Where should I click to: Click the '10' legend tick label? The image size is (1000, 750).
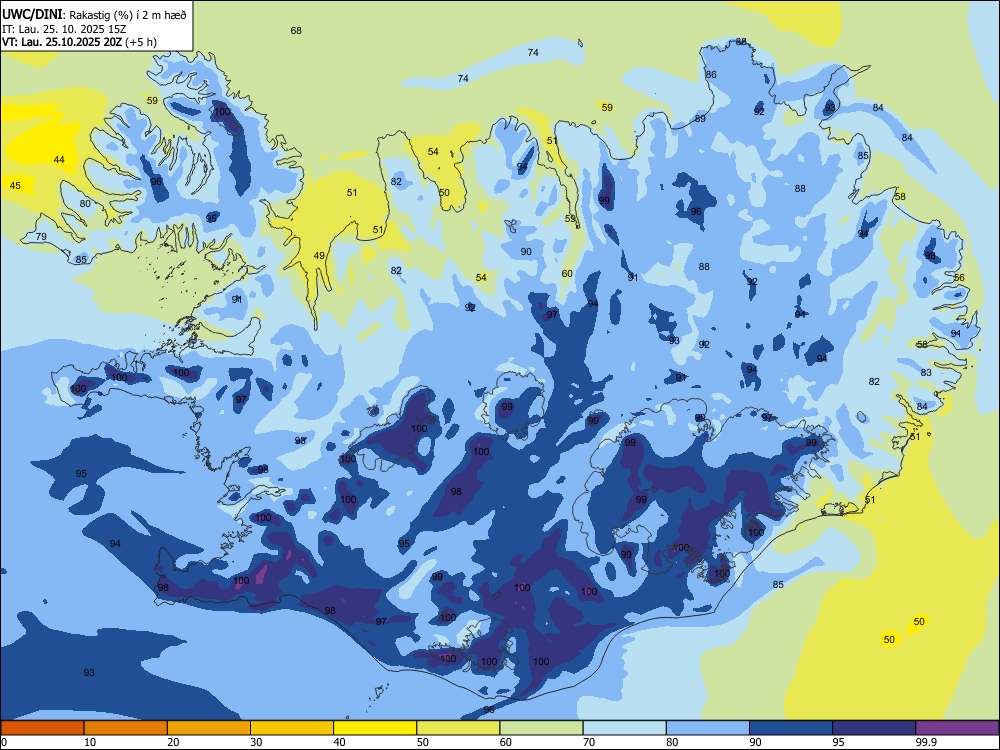(90, 742)
